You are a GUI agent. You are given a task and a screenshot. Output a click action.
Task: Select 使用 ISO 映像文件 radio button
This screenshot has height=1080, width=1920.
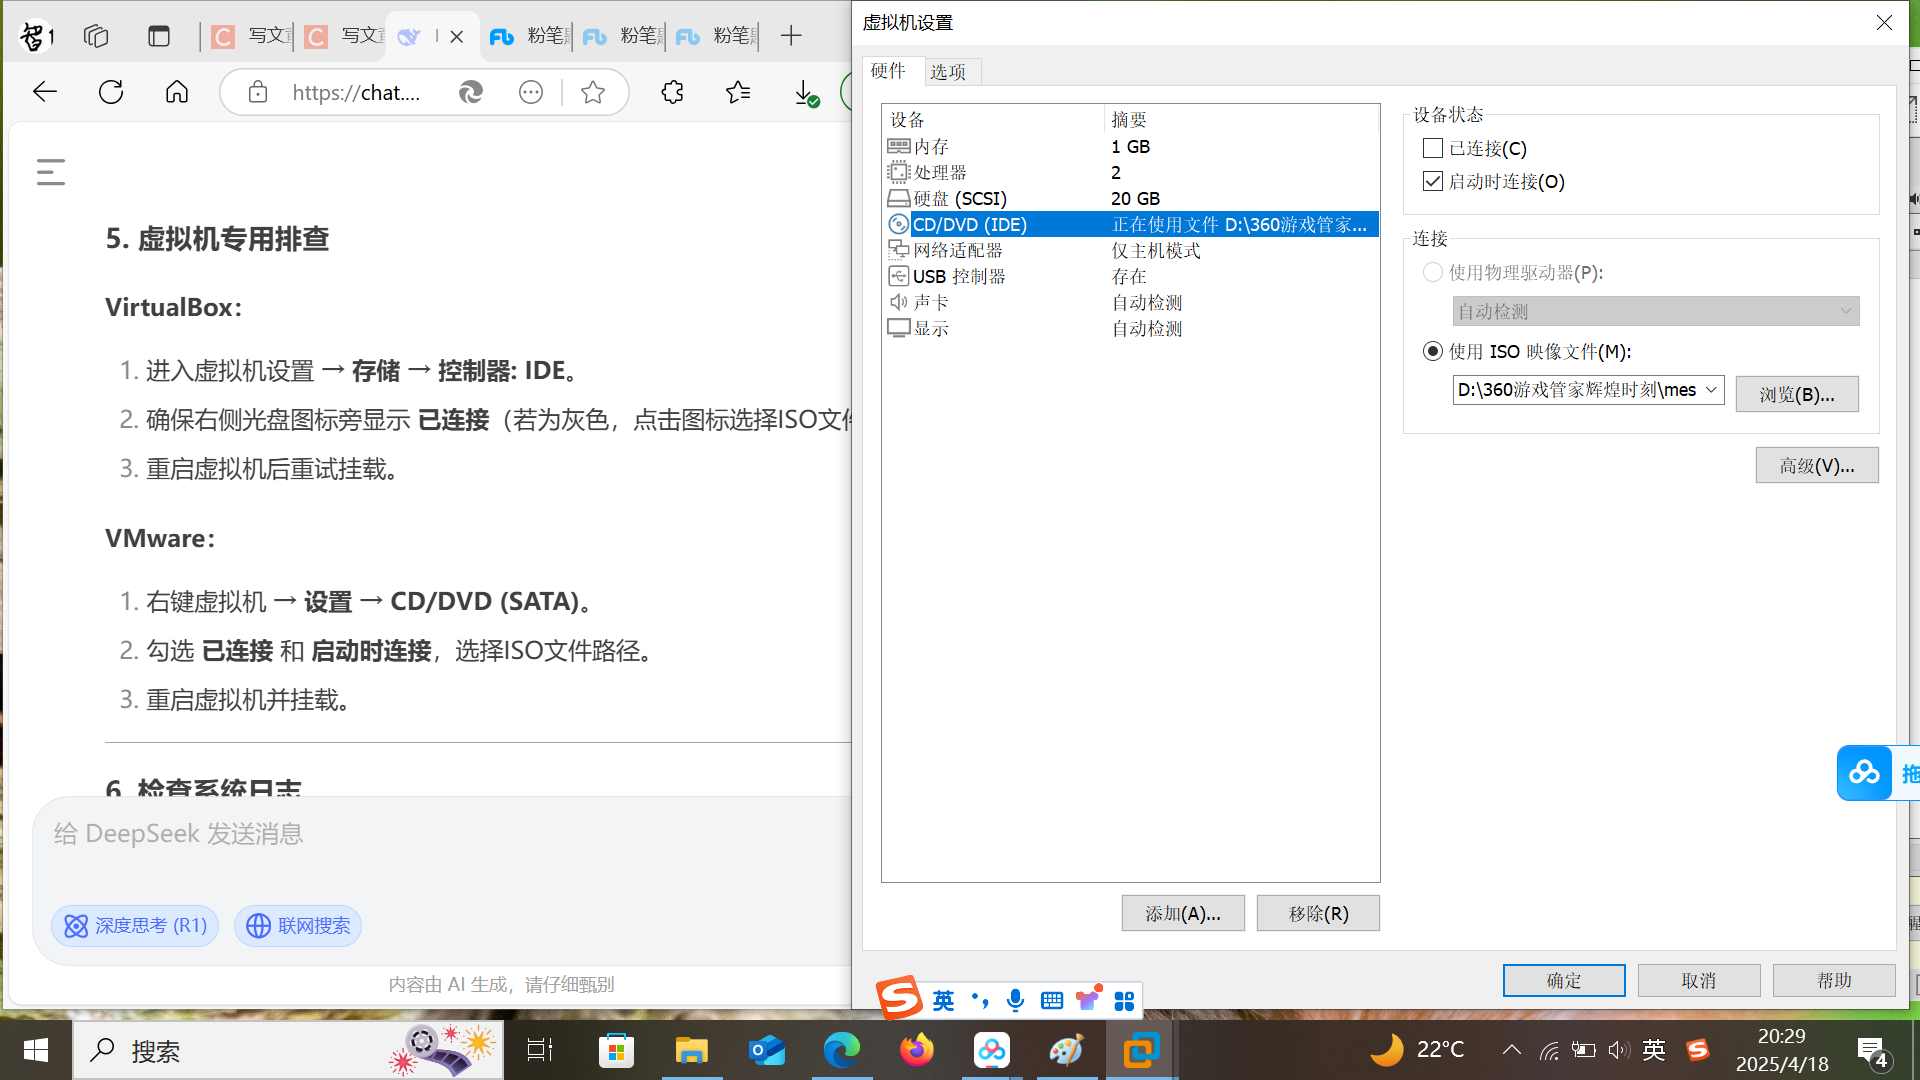[x=1432, y=351]
